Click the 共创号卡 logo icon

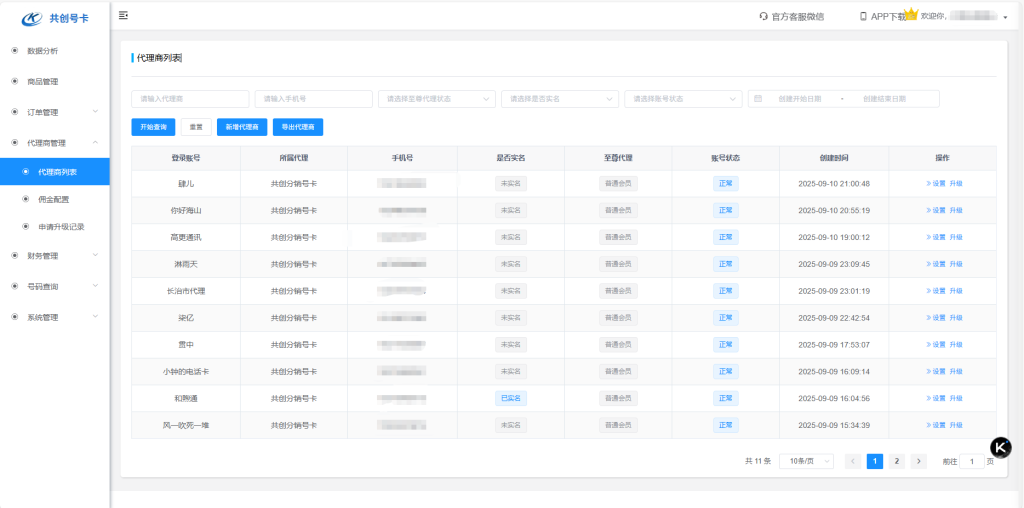click(32, 18)
